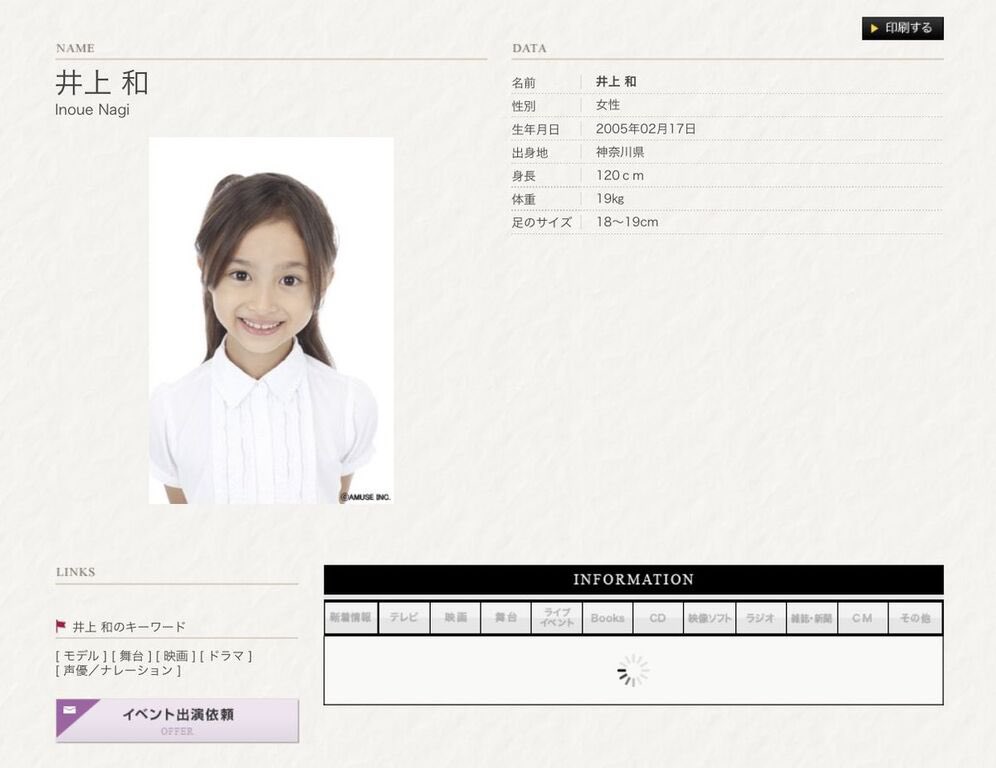Open the ドラマ keyword link
Viewport: 996px width, 768px height.
(x=226, y=656)
